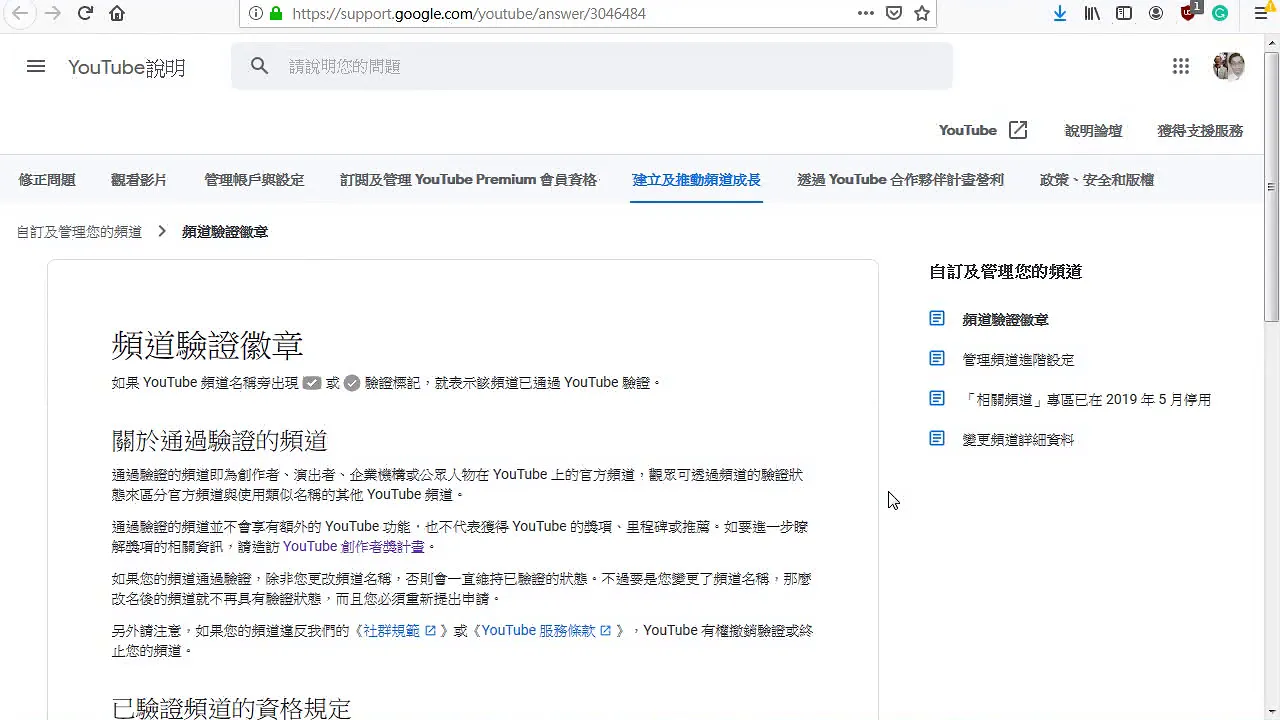Click the document icon for 變更頻道詳細資料

(x=937, y=438)
